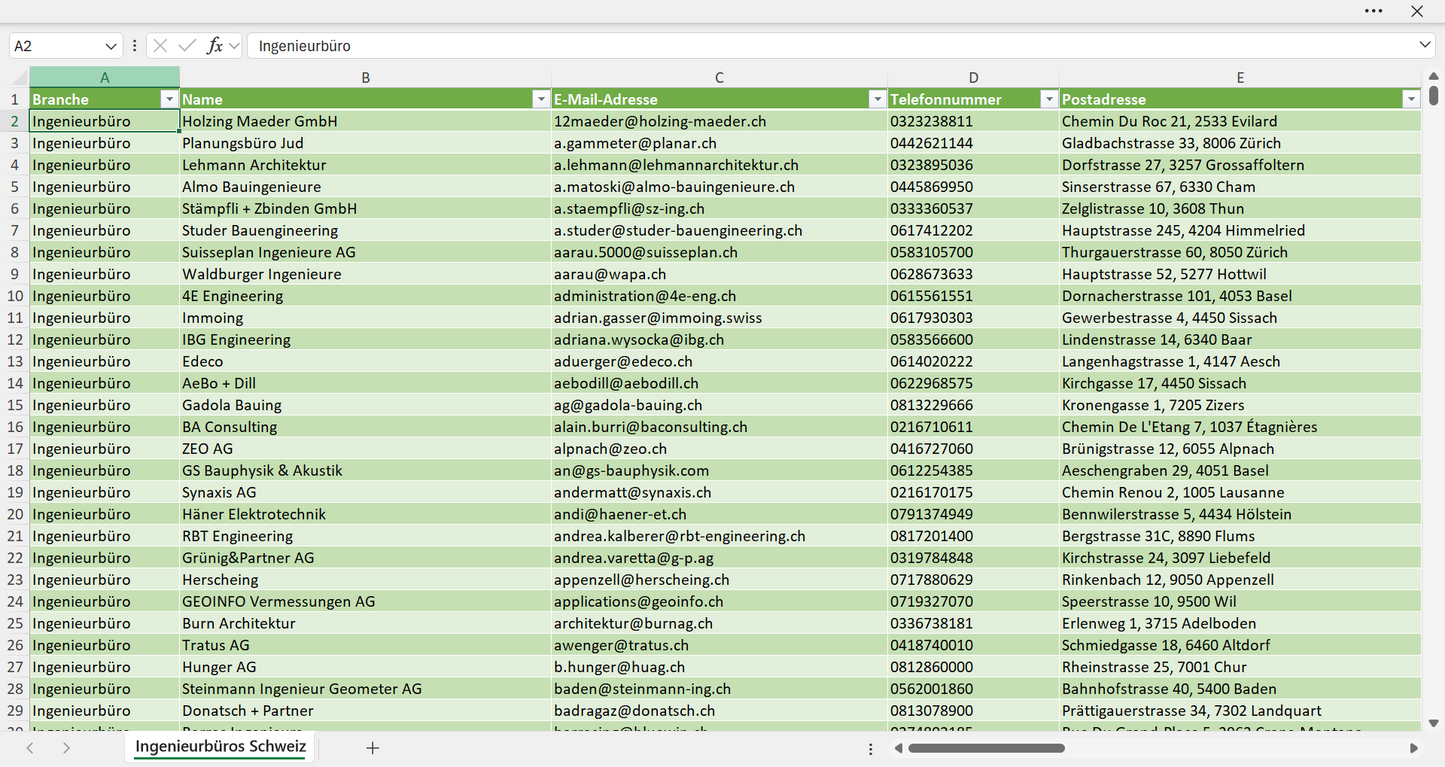Go to the previous sheet using the left arrow
1445x767 pixels.
pos(30,748)
